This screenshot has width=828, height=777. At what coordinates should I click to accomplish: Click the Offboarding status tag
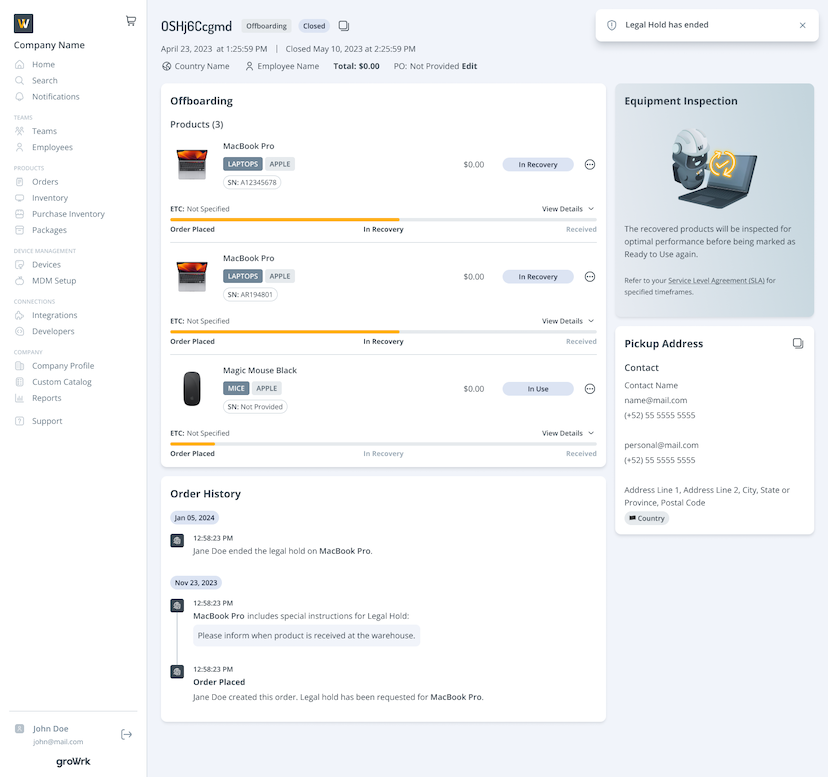tap(266, 26)
